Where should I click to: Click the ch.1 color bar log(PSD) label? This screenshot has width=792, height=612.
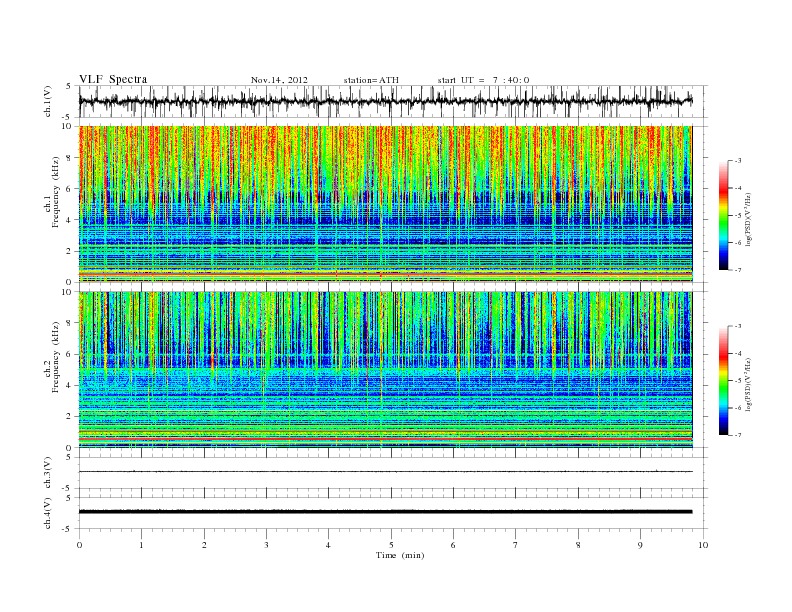pyautogui.click(x=750, y=220)
